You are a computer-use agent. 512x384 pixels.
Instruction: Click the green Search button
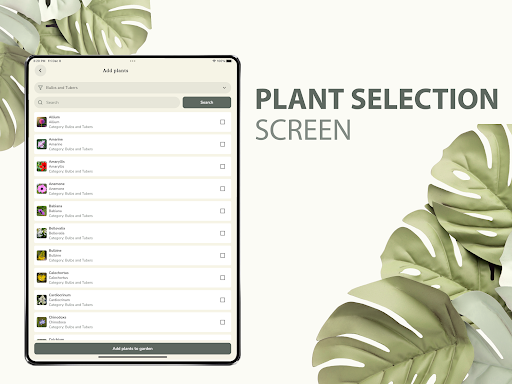pyautogui.click(x=207, y=102)
